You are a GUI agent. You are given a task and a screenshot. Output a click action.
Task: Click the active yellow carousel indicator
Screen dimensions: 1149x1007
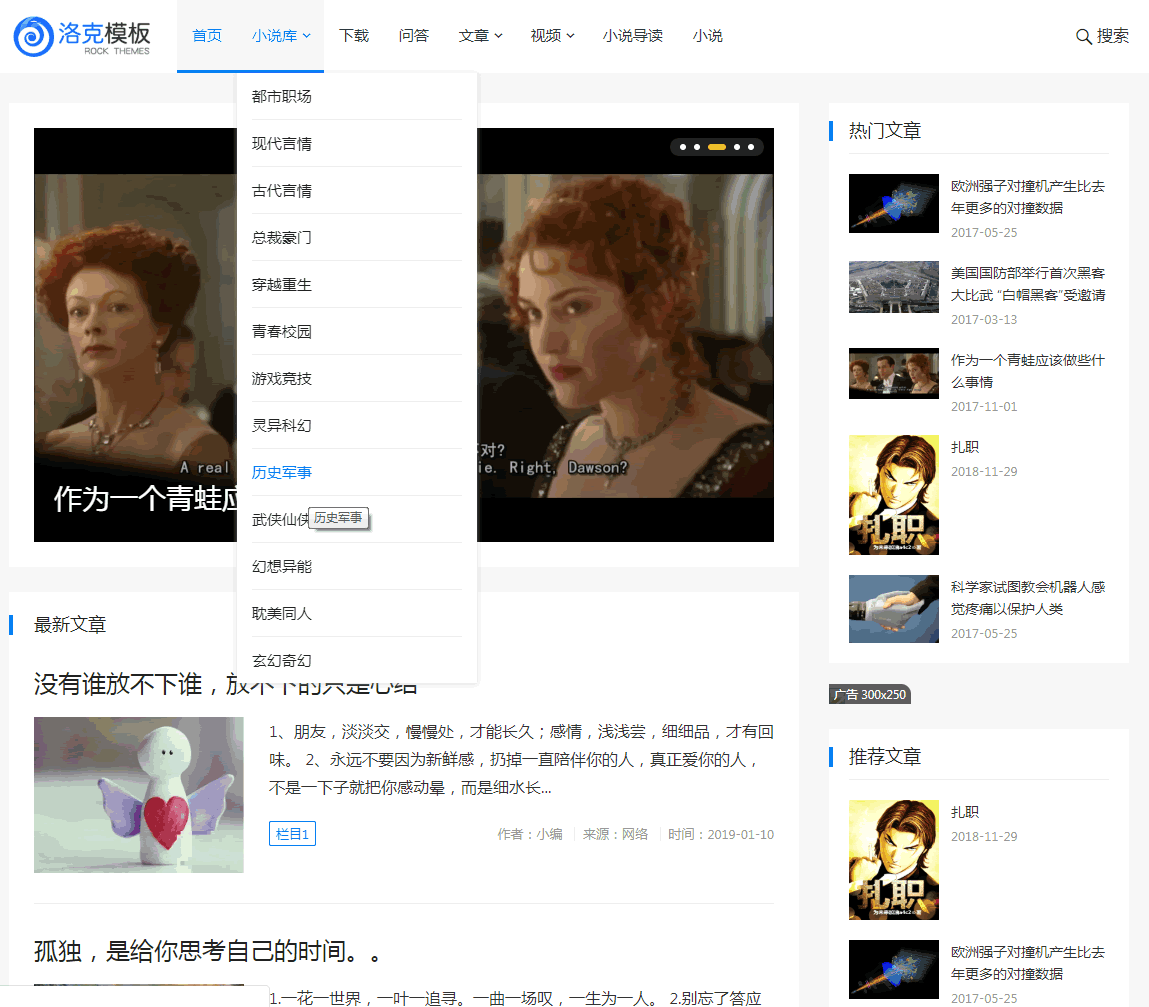click(x=717, y=147)
